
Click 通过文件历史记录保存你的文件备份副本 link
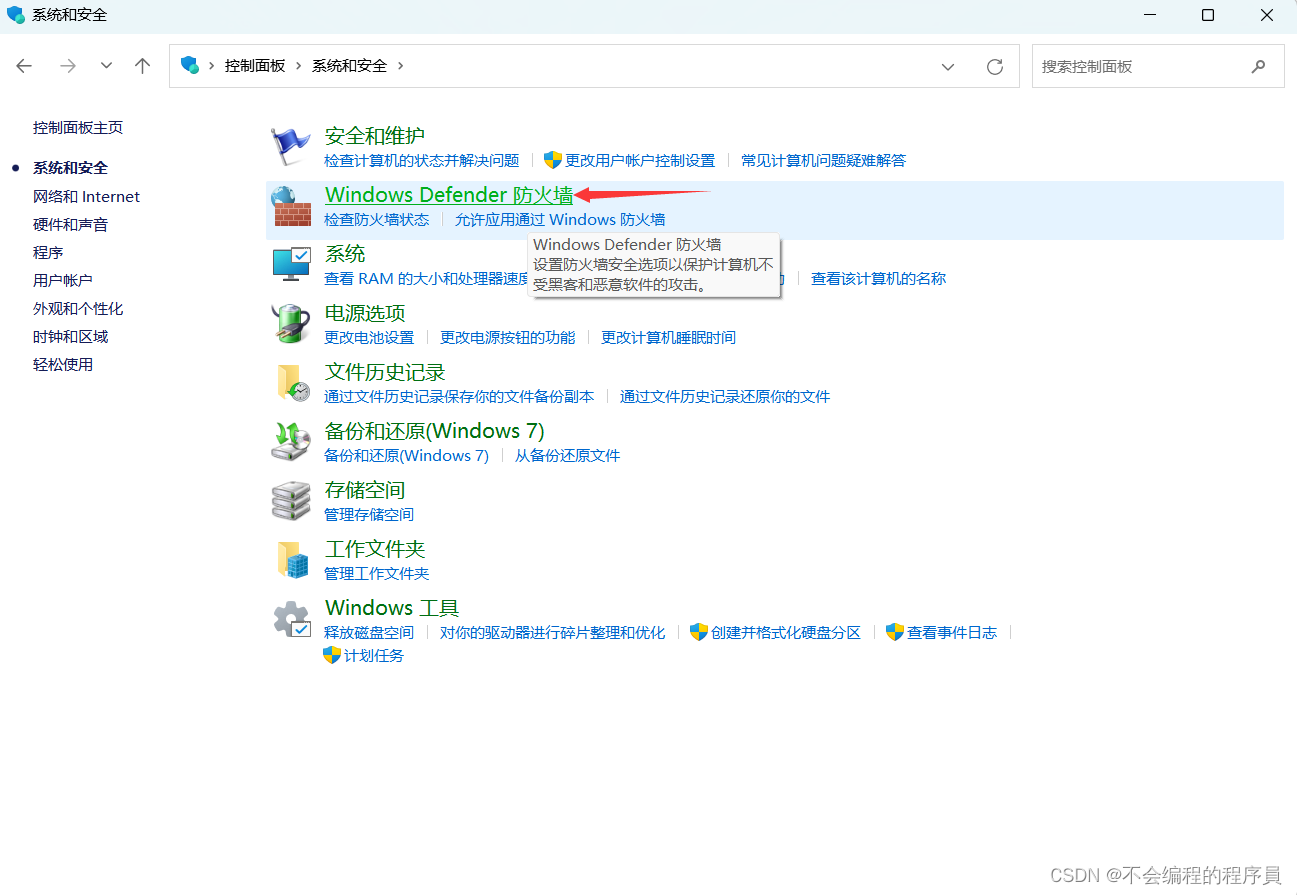click(459, 397)
